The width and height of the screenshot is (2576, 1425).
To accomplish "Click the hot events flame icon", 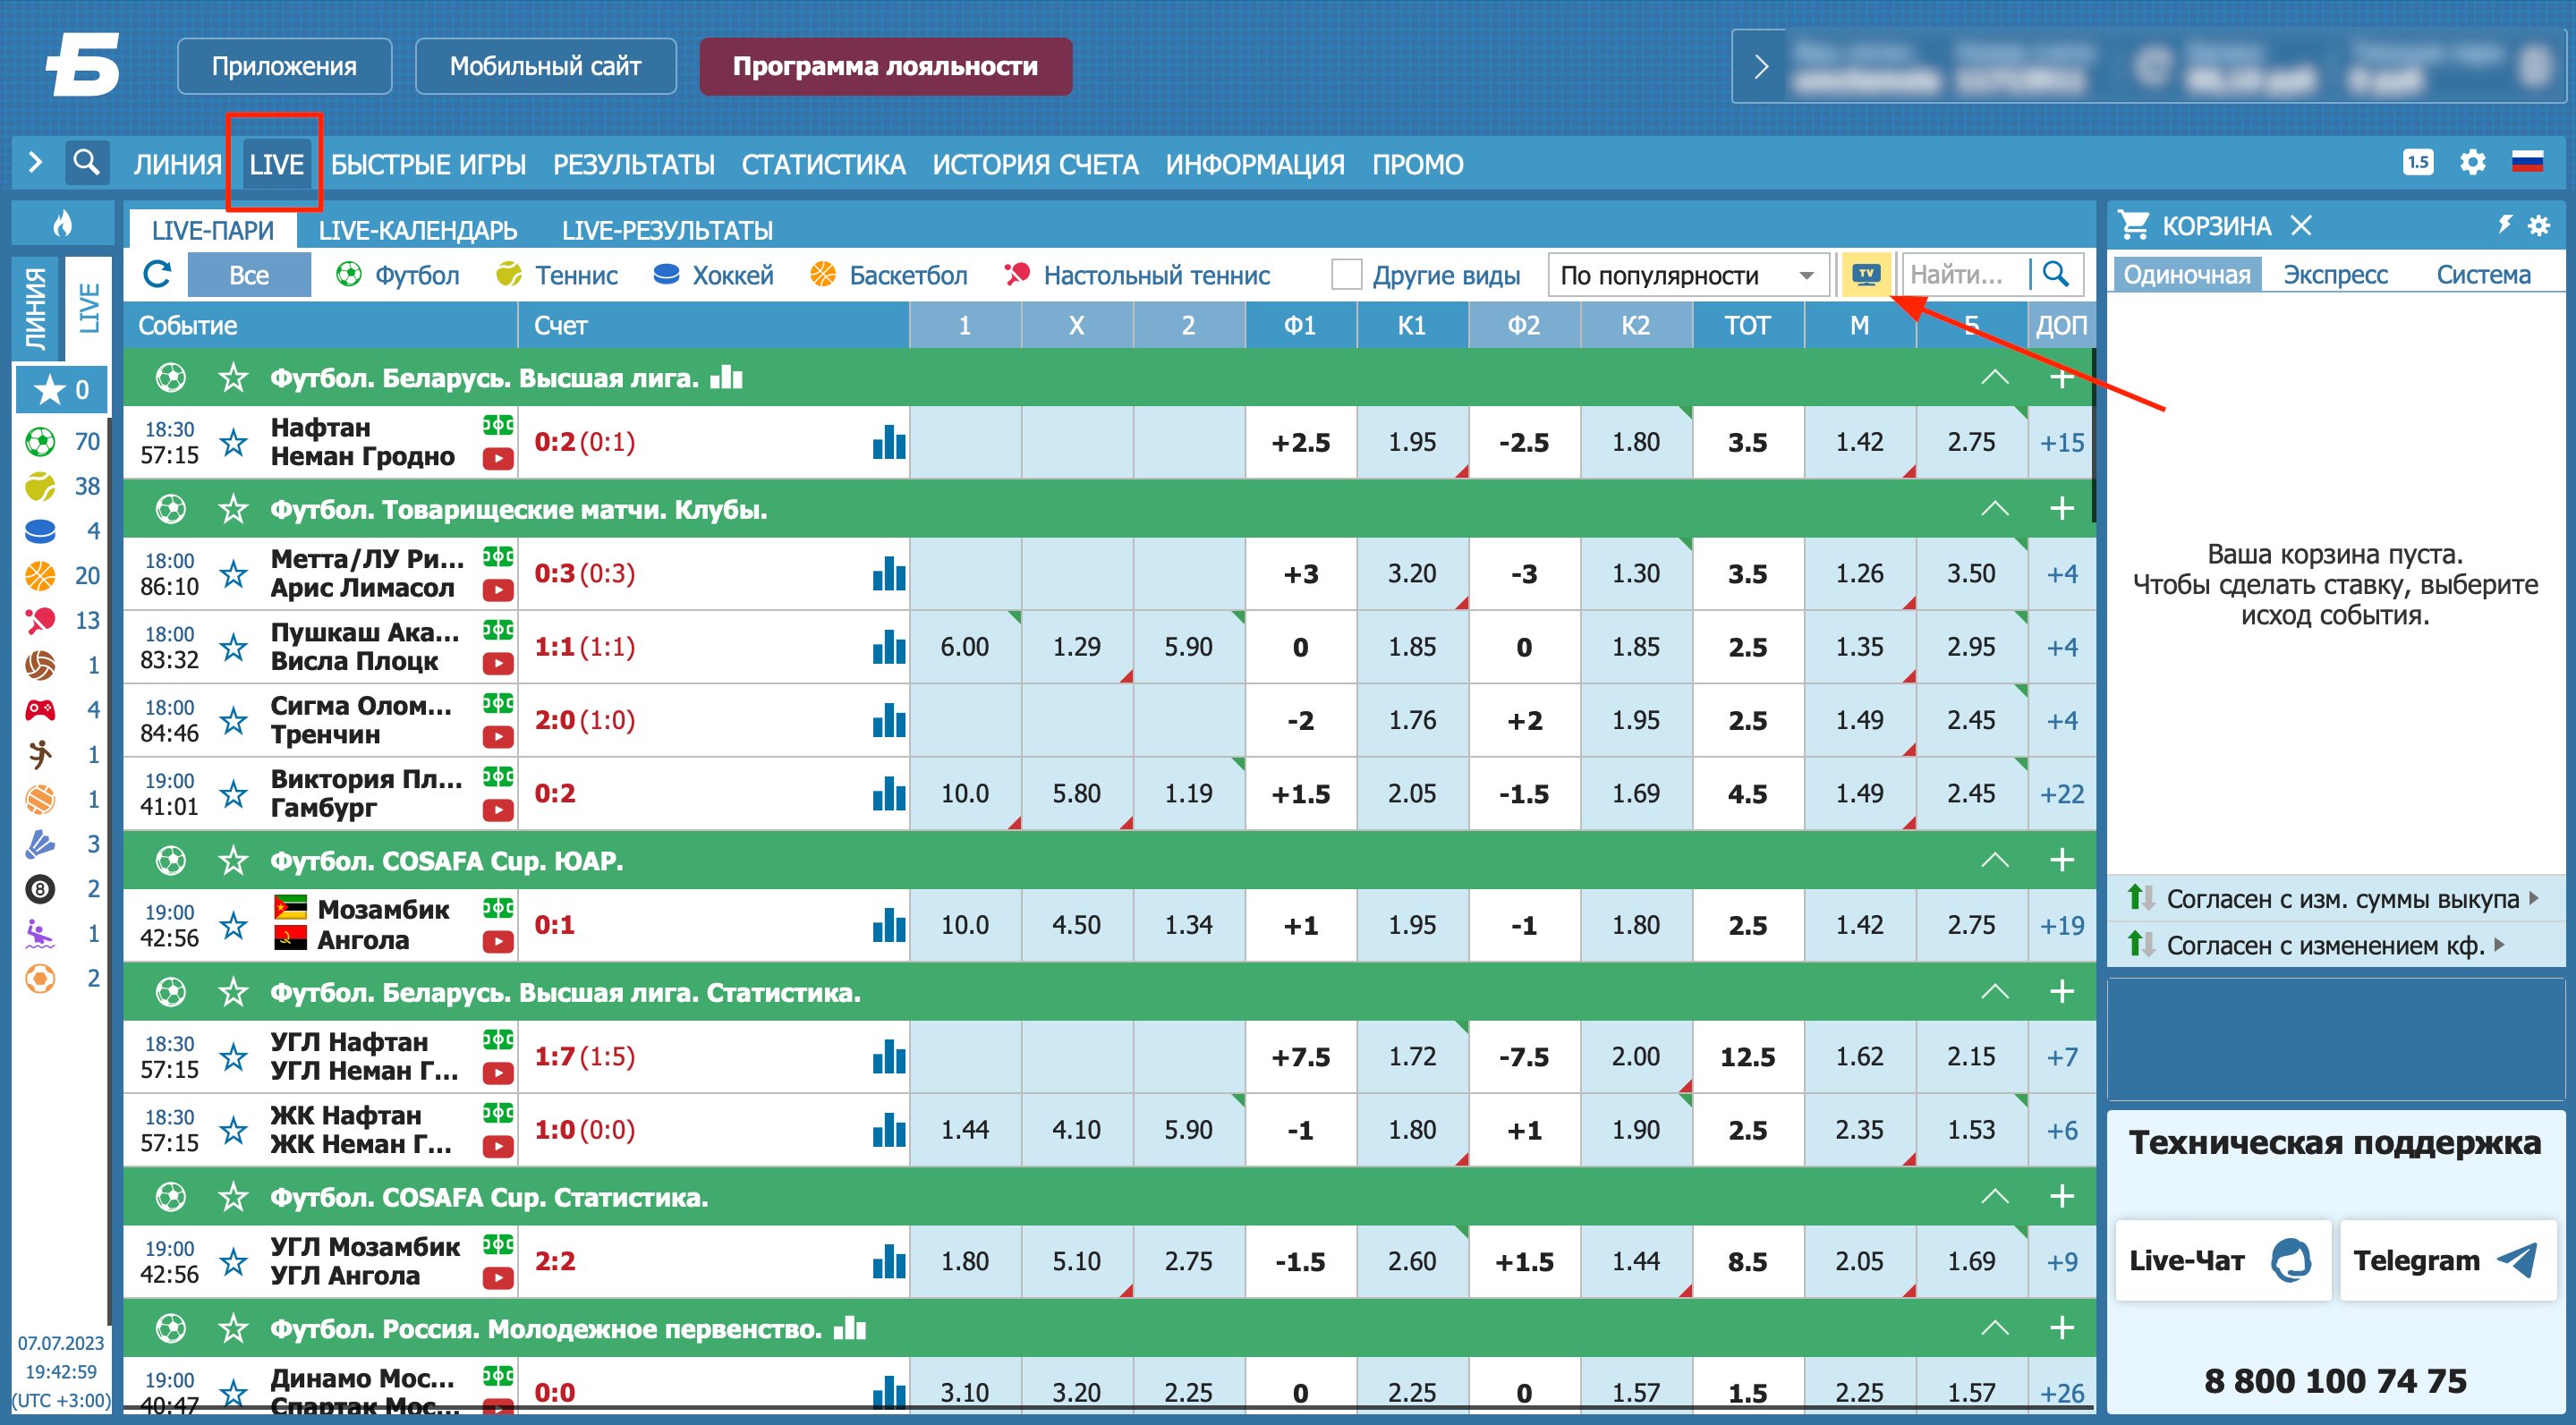I will coord(63,223).
